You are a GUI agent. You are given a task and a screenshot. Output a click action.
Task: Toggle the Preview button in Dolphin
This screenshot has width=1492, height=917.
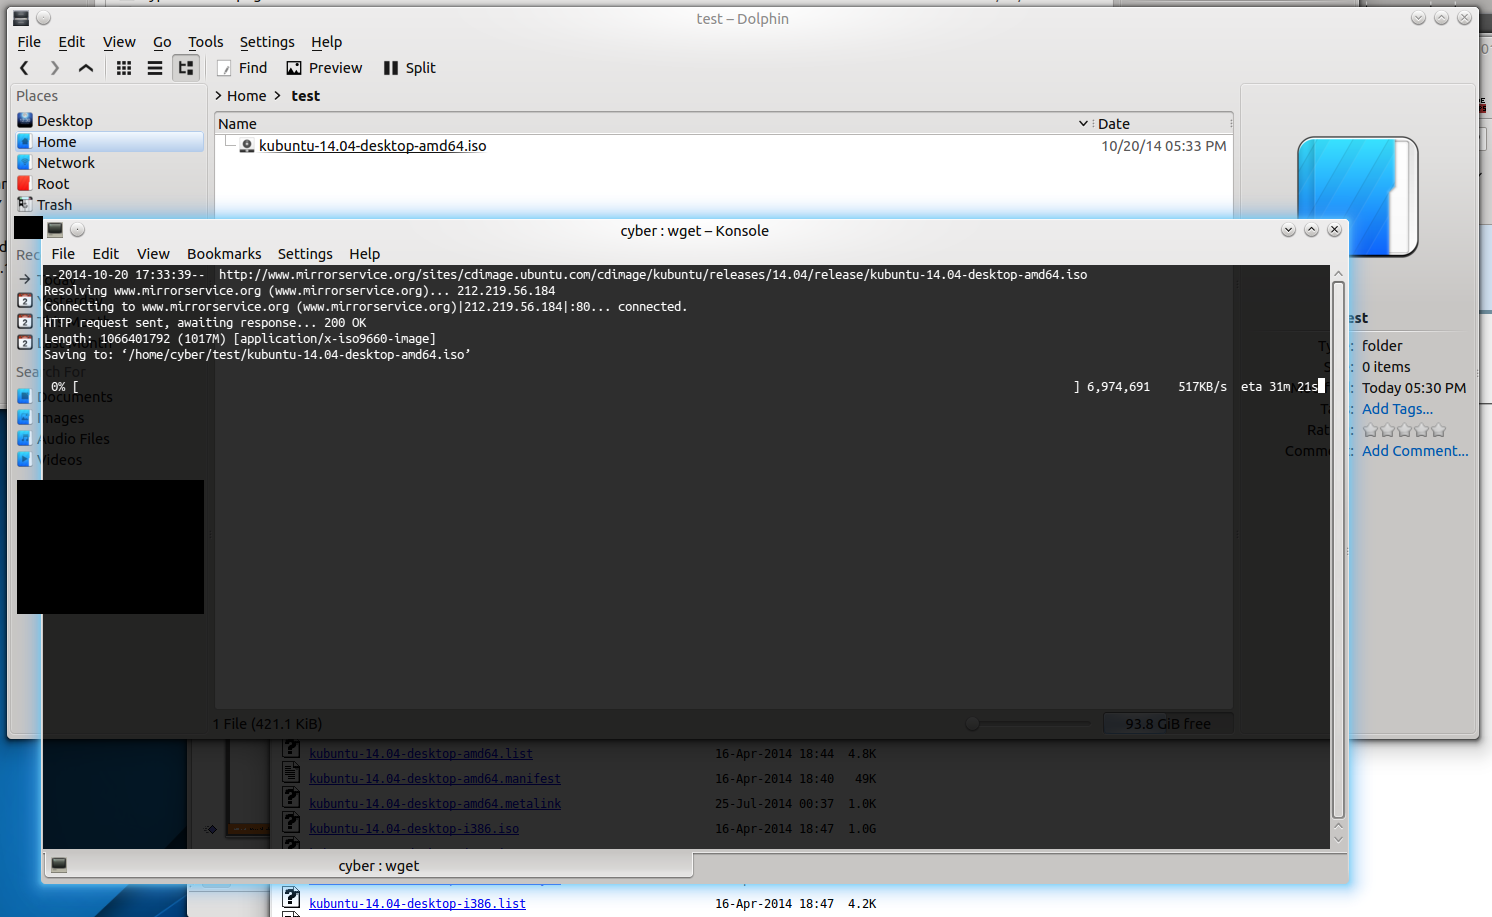324,68
